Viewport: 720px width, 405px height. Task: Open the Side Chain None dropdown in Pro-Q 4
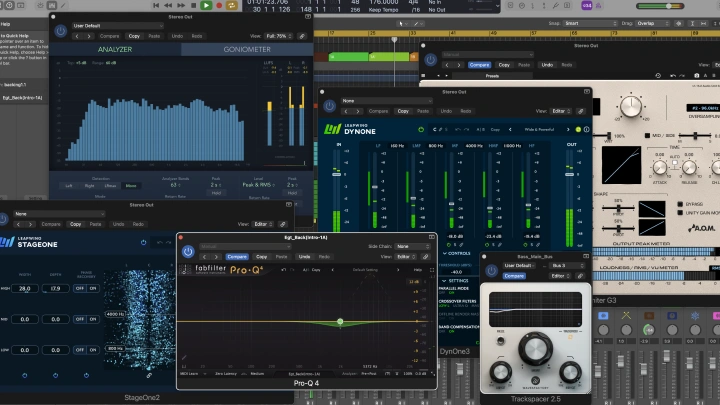tap(413, 247)
